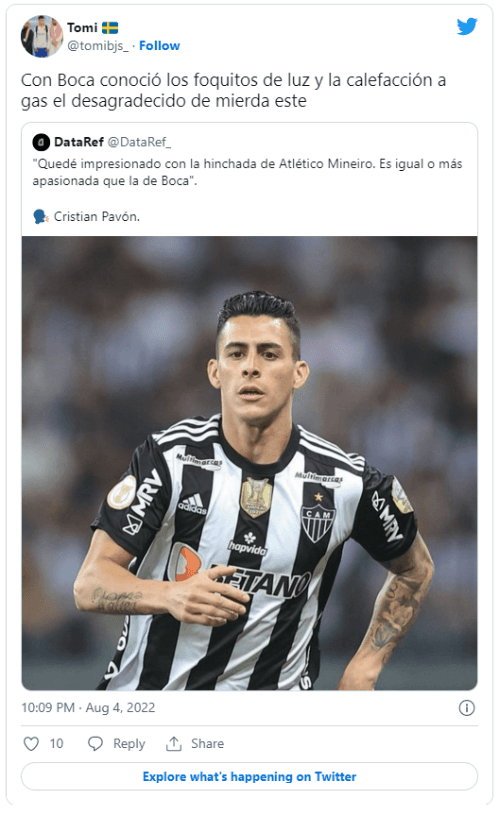
Task: Click the quoted tweet text about Atlético Mineiro
Action: (x=247, y=172)
